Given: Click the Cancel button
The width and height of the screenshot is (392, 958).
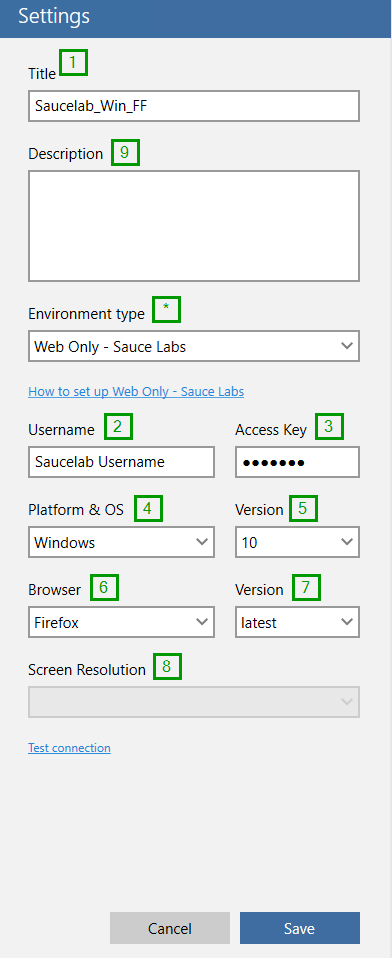Looking at the screenshot, I should (170, 929).
